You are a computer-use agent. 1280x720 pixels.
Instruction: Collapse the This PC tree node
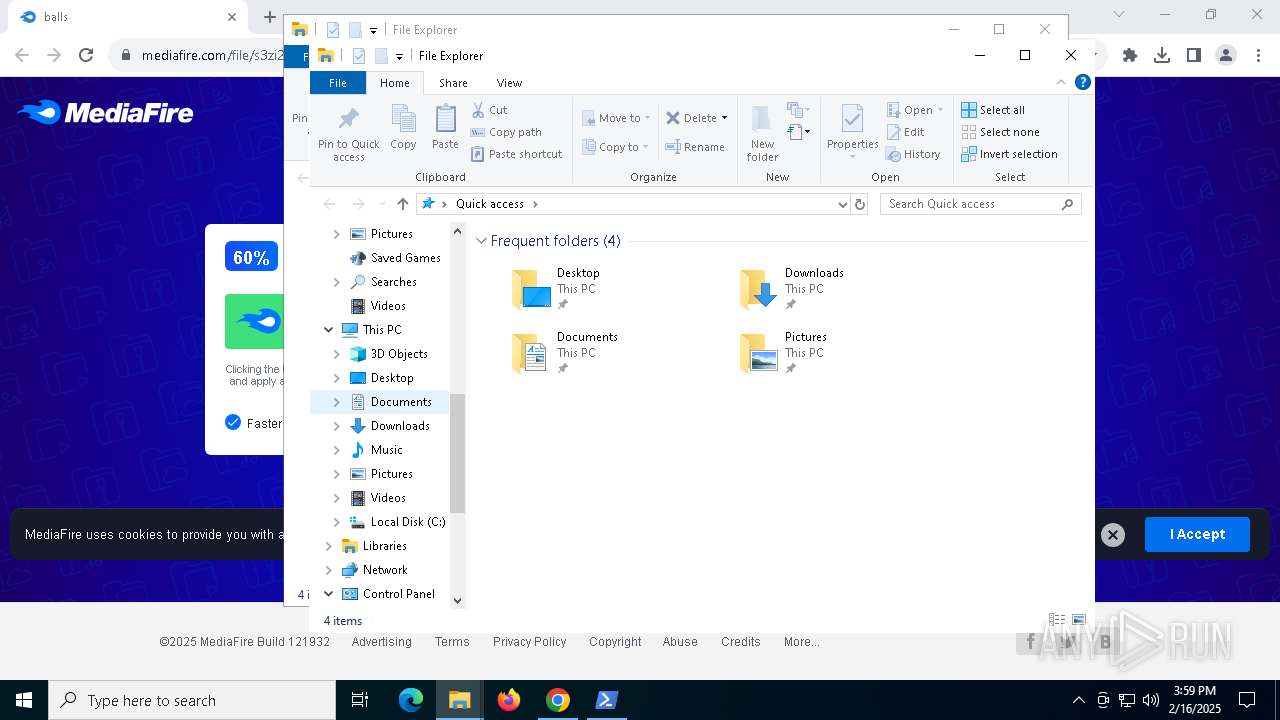pyautogui.click(x=328, y=330)
